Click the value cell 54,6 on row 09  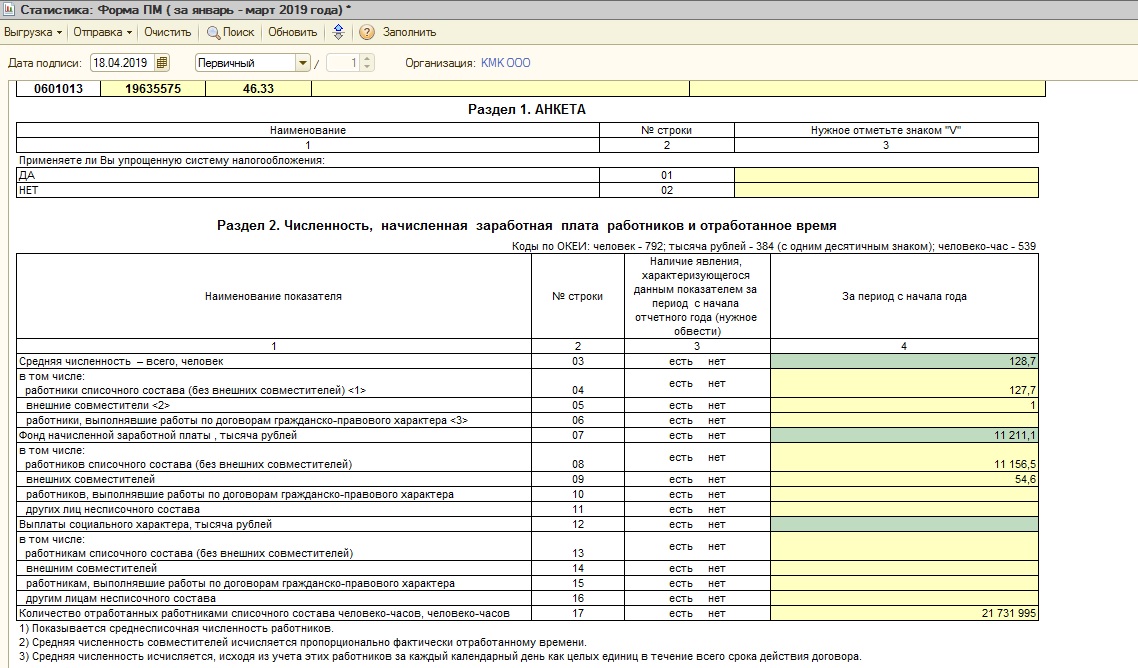904,480
